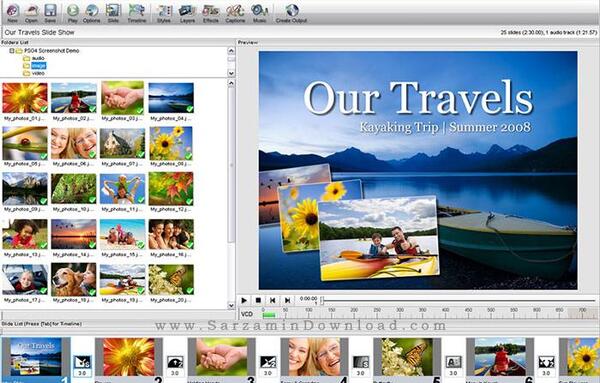This screenshot has height=383, width=600.
Task: Select the My_photos_04 lake thumbnail
Action: point(171,98)
